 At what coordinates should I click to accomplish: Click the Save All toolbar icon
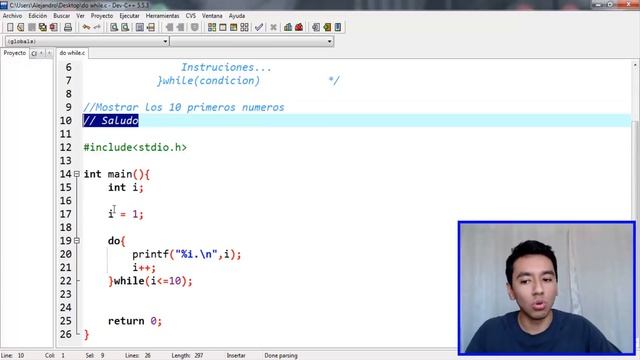point(42,27)
